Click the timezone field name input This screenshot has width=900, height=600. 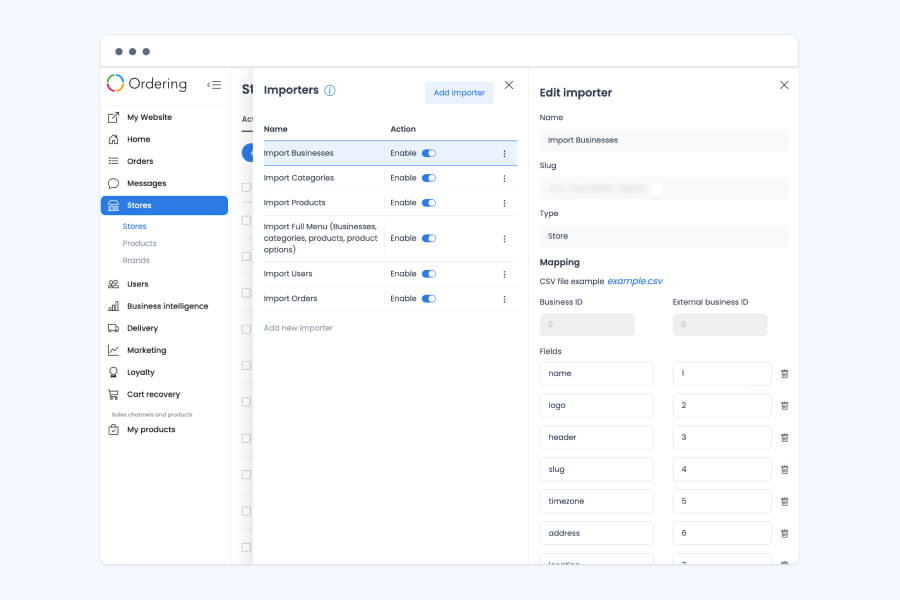[x=596, y=501]
